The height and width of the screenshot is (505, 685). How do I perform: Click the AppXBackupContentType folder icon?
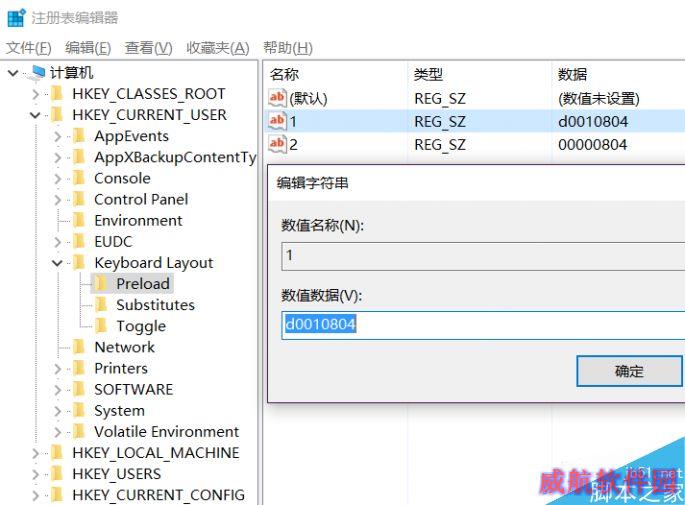tap(79, 157)
